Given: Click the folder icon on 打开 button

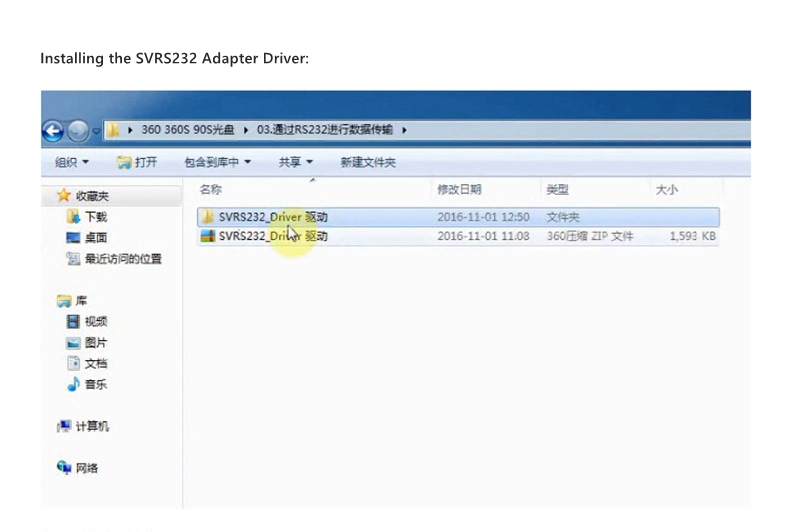Looking at the screenshot, I should (x=123, y=162).
